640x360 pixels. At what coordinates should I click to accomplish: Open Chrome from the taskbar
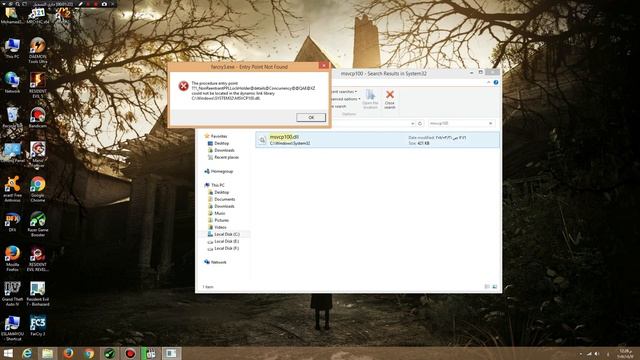click(89, 353)
